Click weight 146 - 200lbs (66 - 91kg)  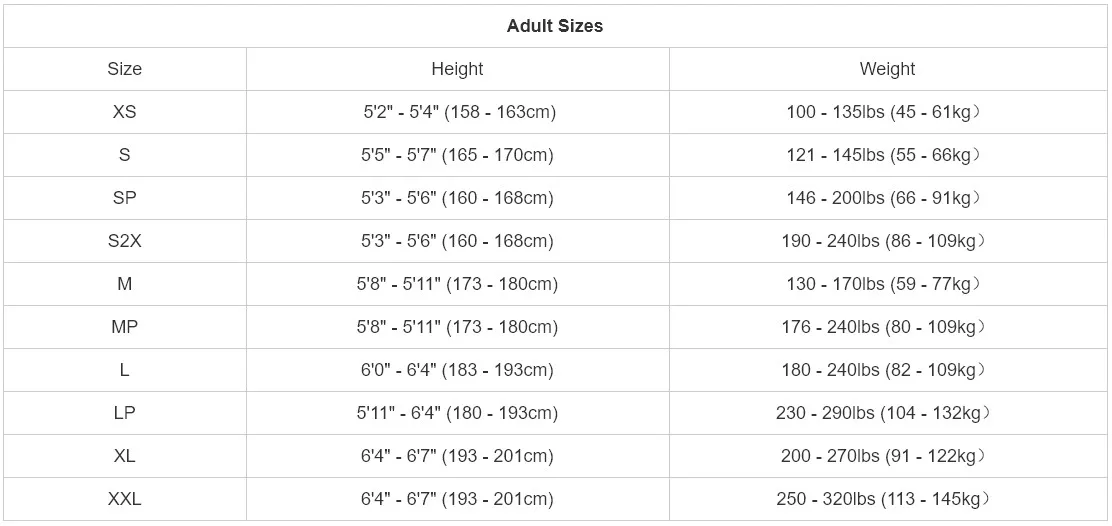pyautogui.click(x=883, y=198)
